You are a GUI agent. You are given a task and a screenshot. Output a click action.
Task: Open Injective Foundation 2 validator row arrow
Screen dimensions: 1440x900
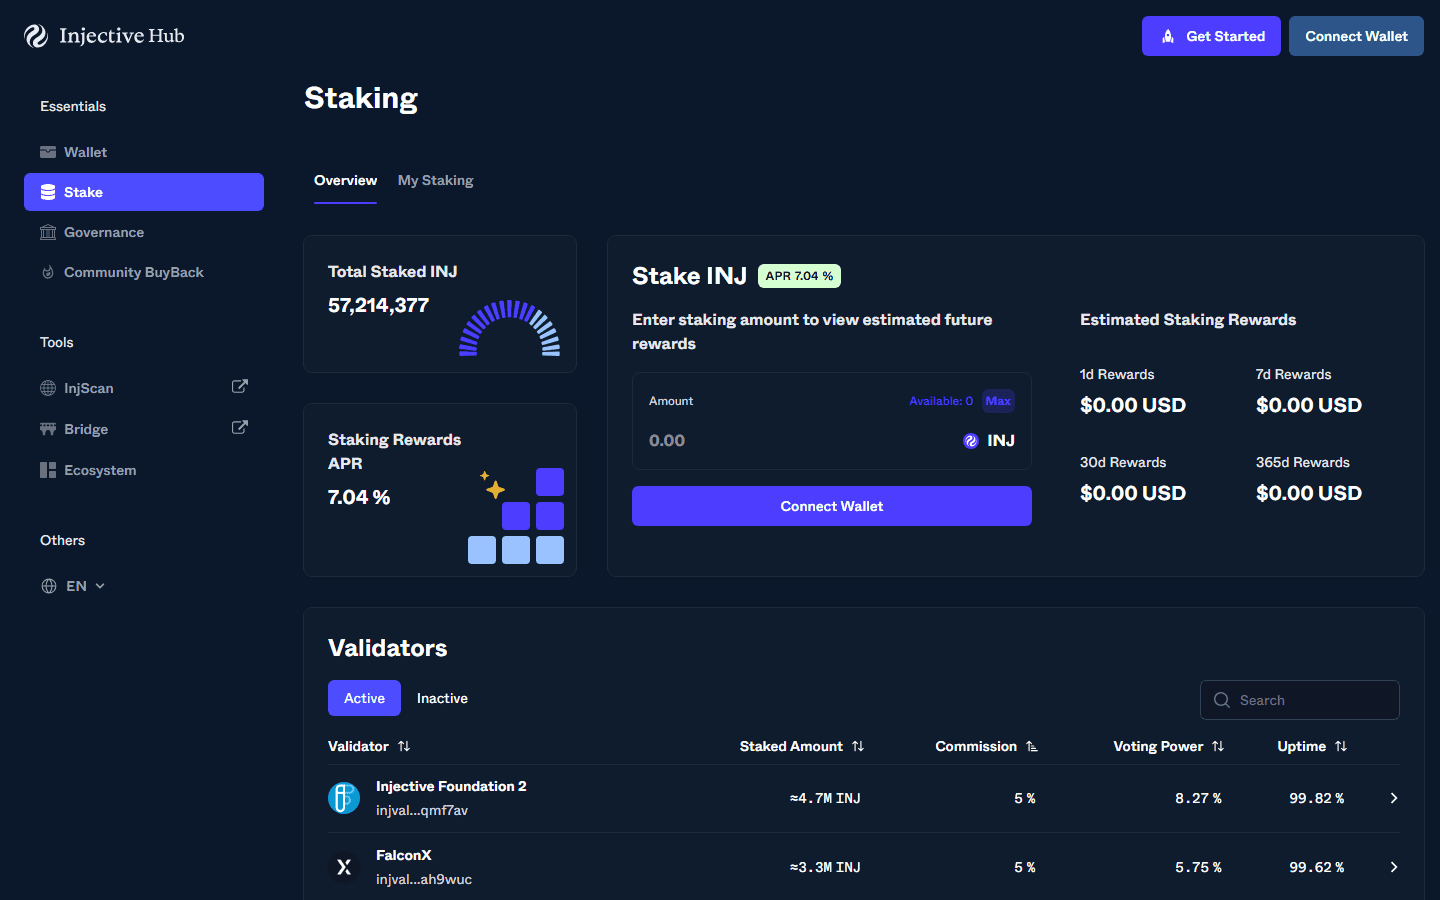(1394, 798)
